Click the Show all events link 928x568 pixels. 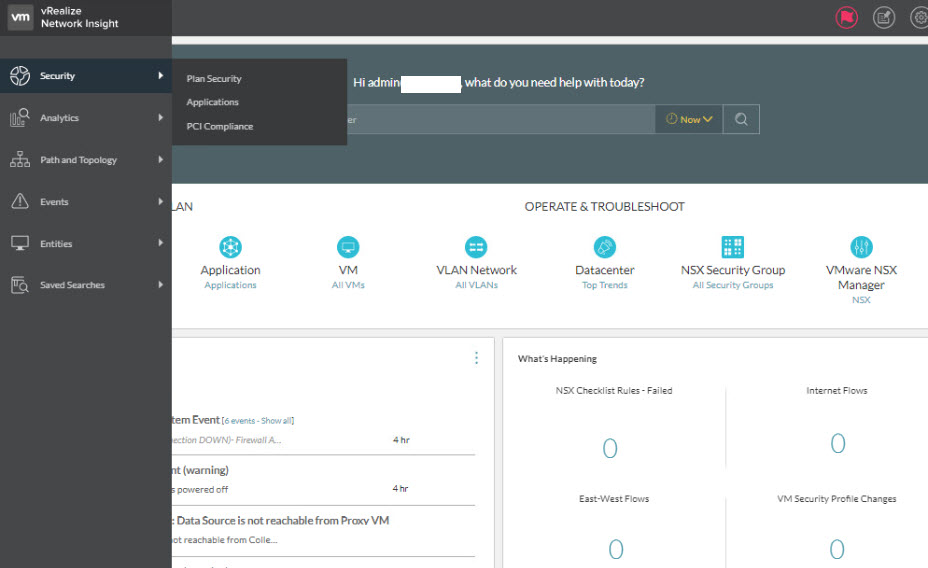coord(277,421)
